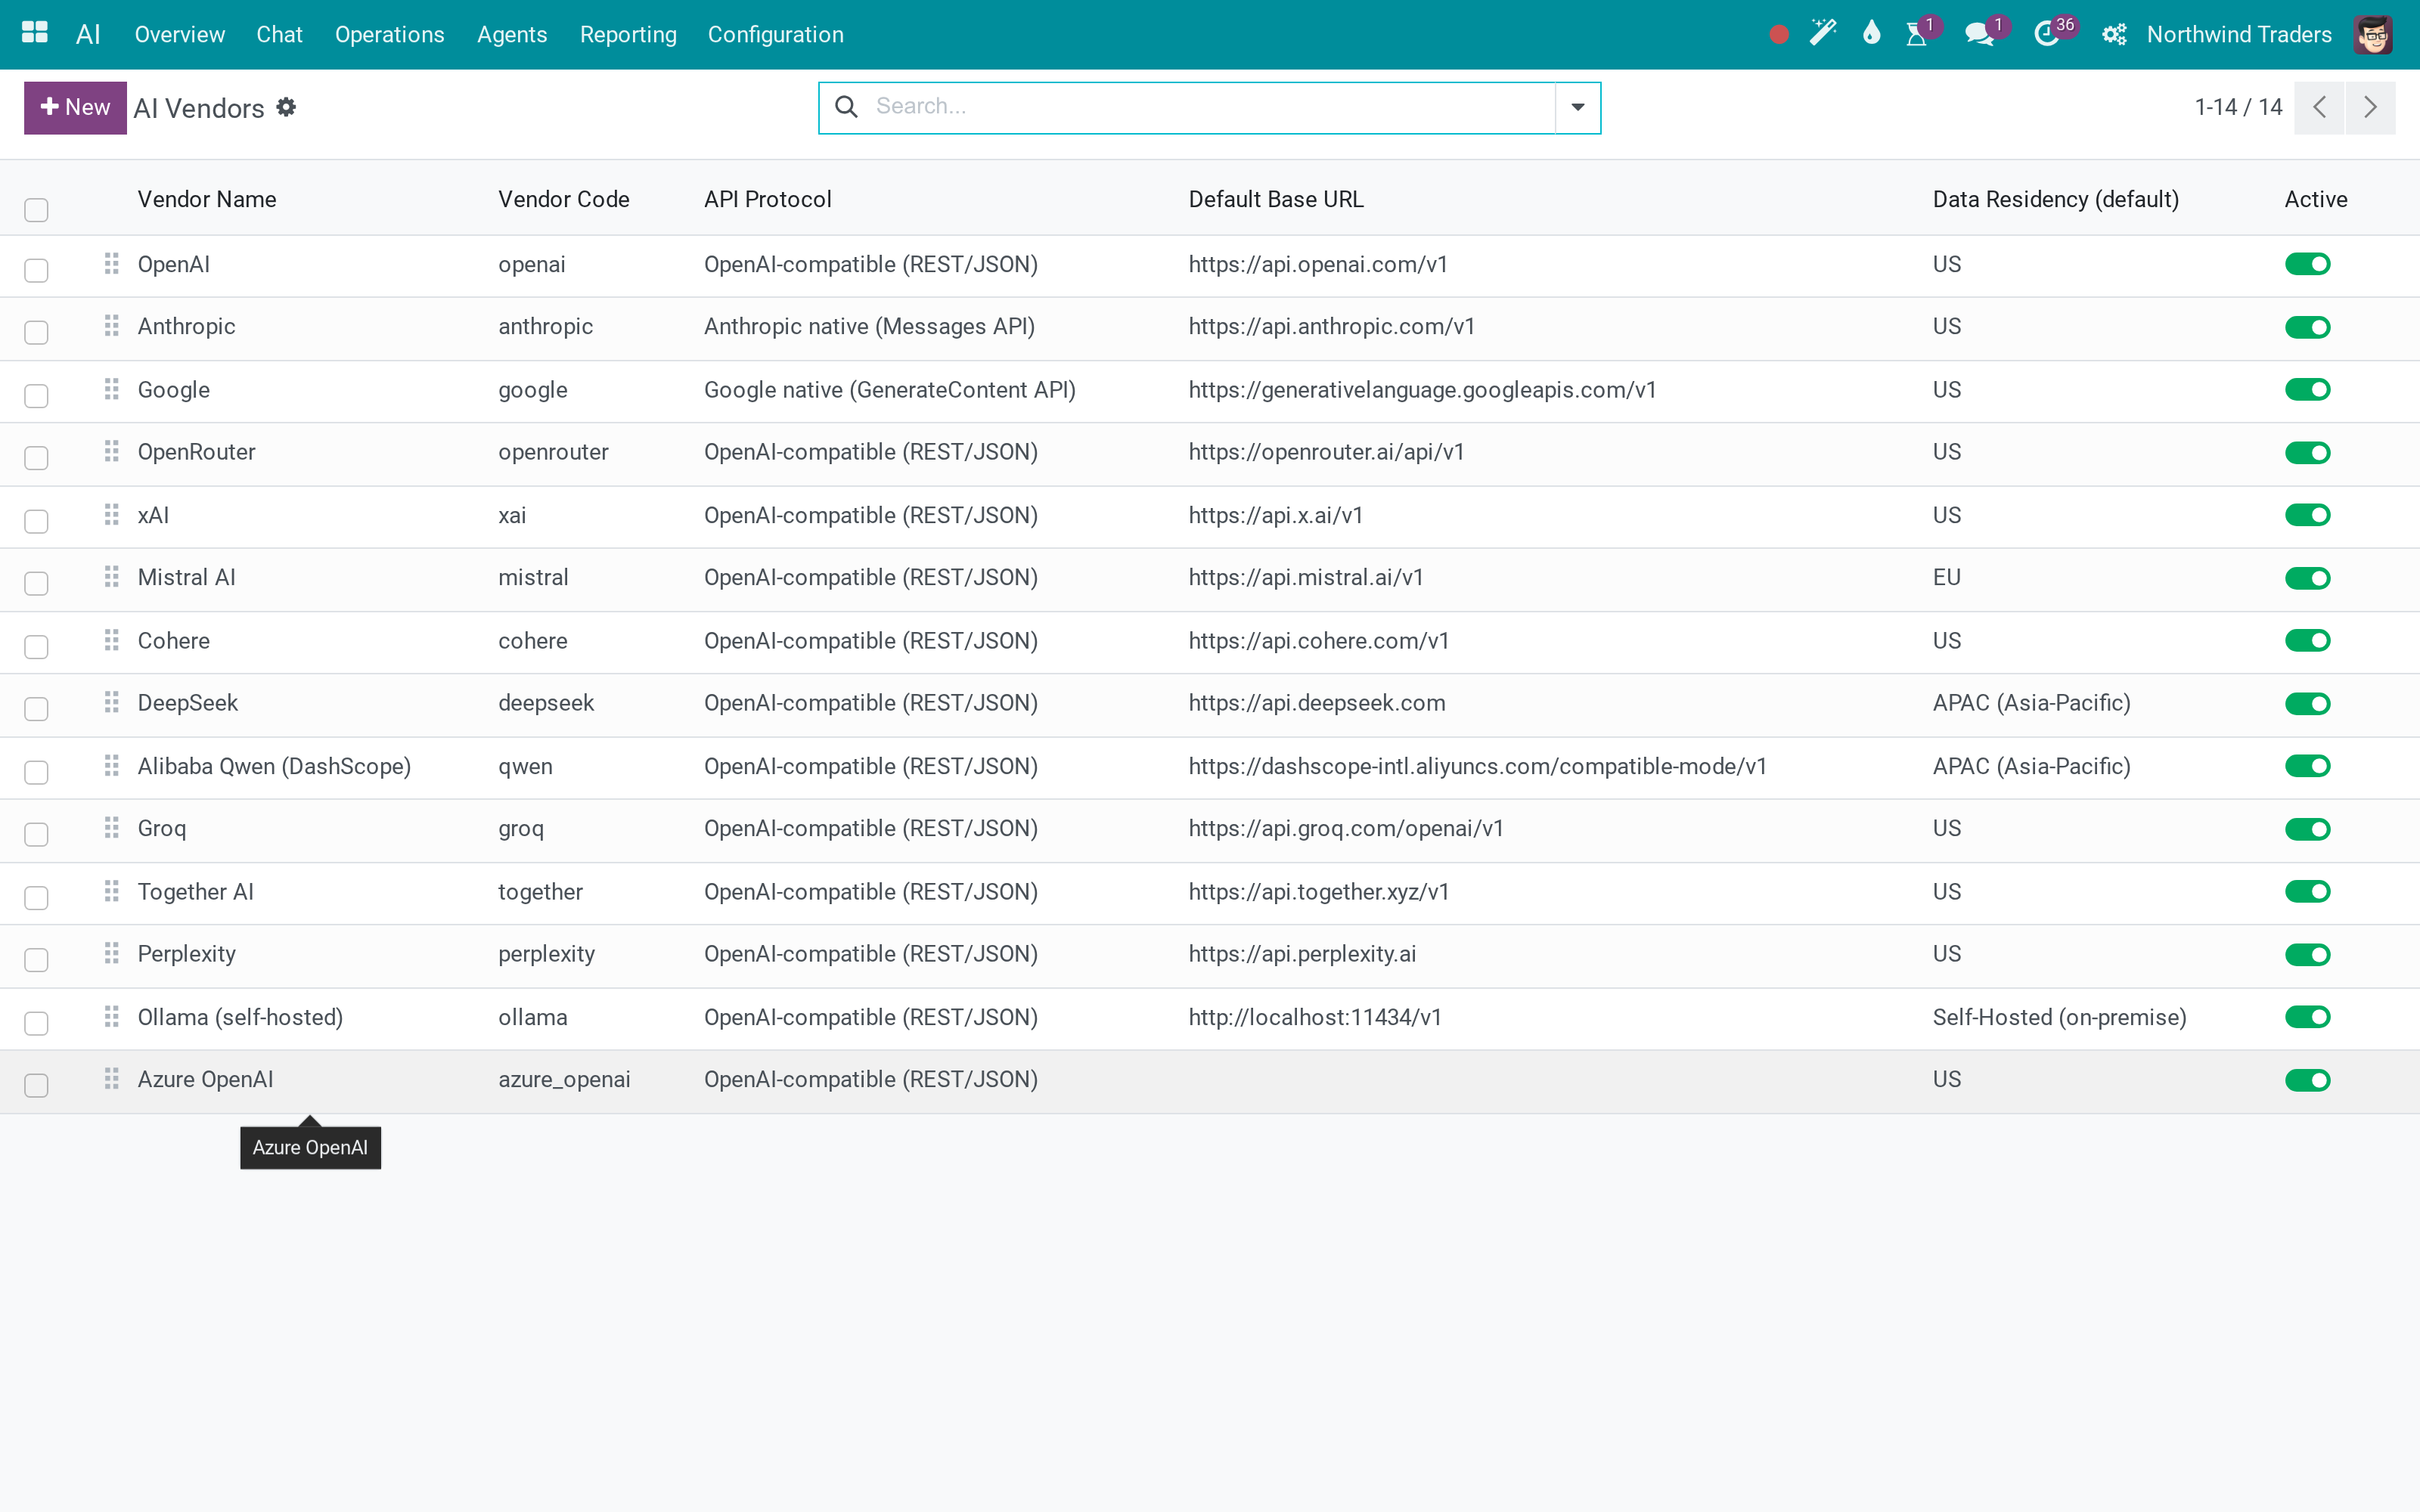Click the drag handle of the Groq row
This screenshot has width=2420, height=1512.
(x=111, y=828)
